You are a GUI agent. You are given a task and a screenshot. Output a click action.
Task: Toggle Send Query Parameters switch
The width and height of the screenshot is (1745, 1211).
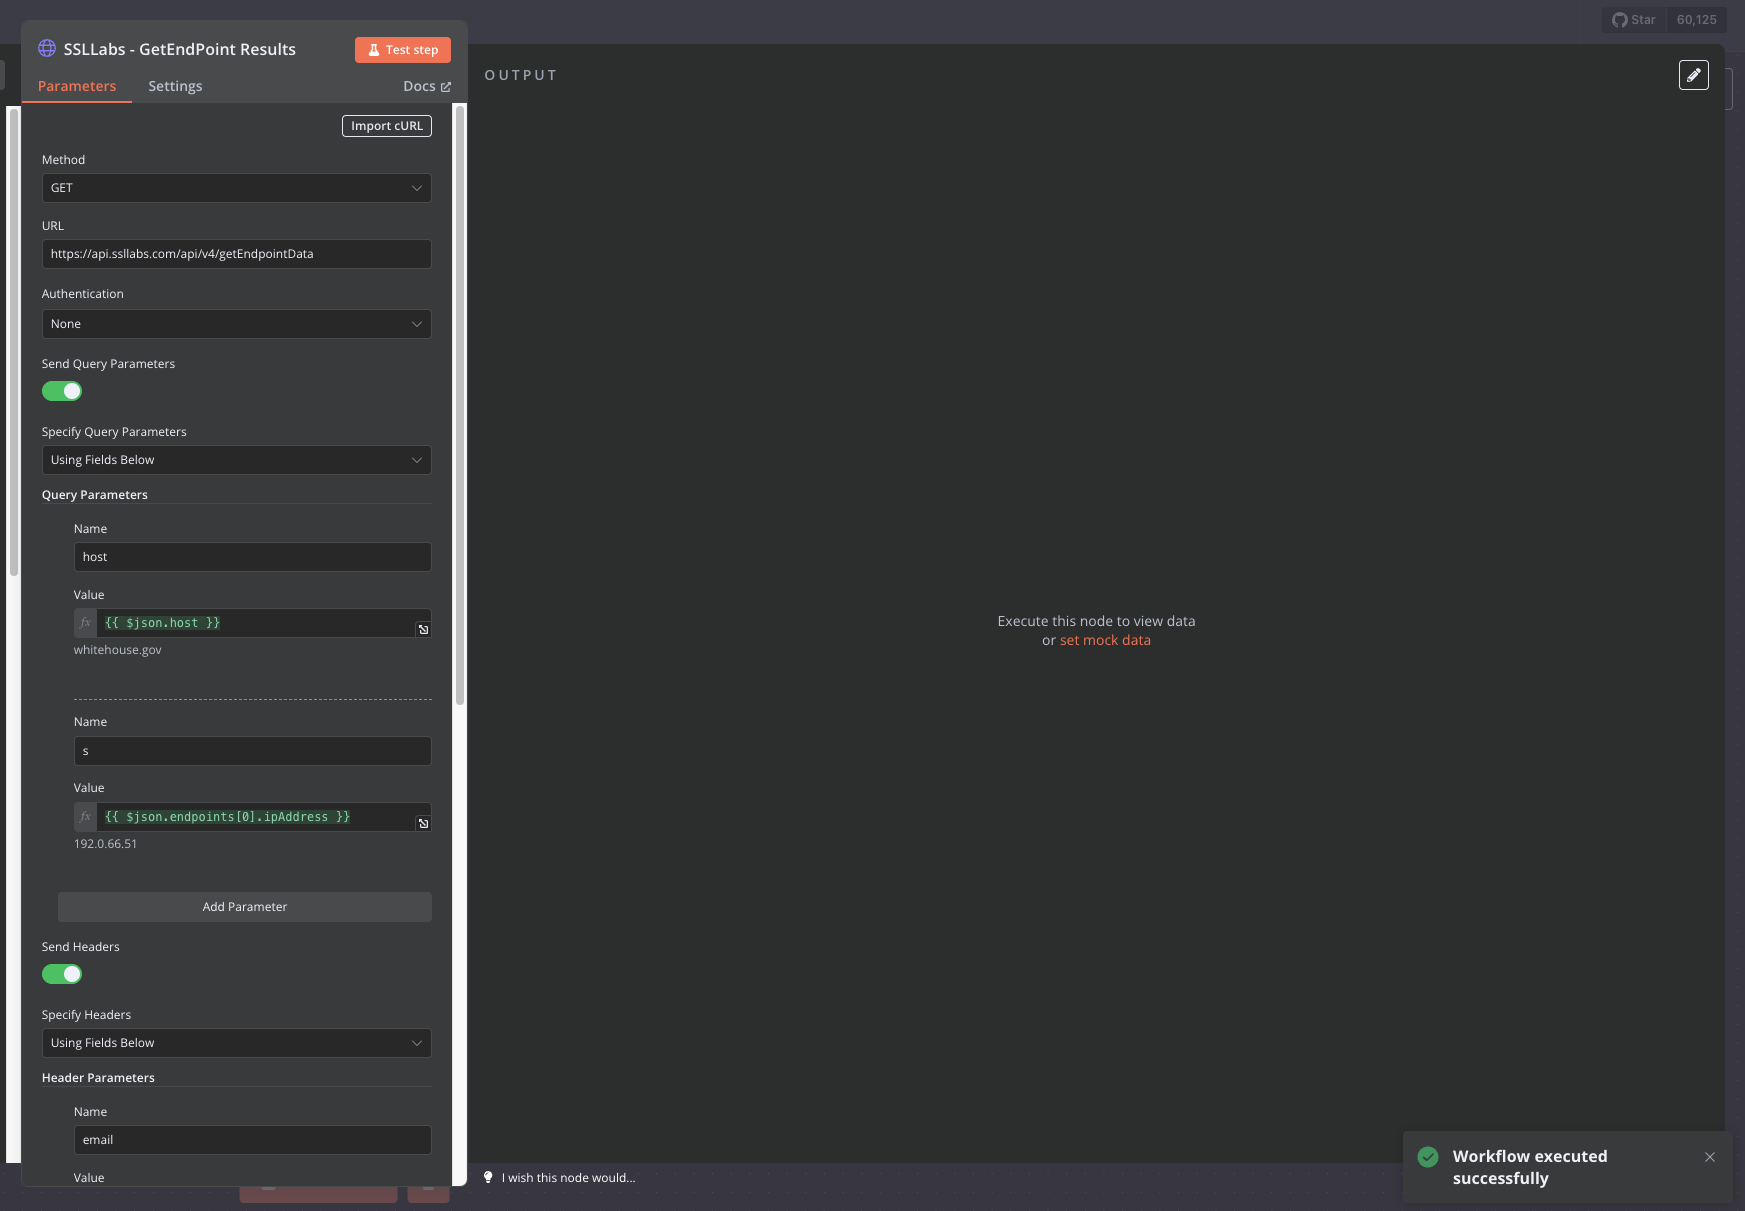coord(62,391)
